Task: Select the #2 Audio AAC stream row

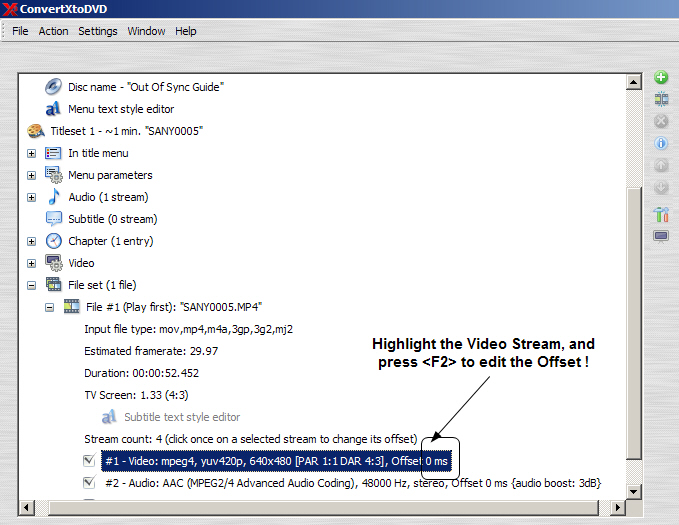Action: coord(353,483)
